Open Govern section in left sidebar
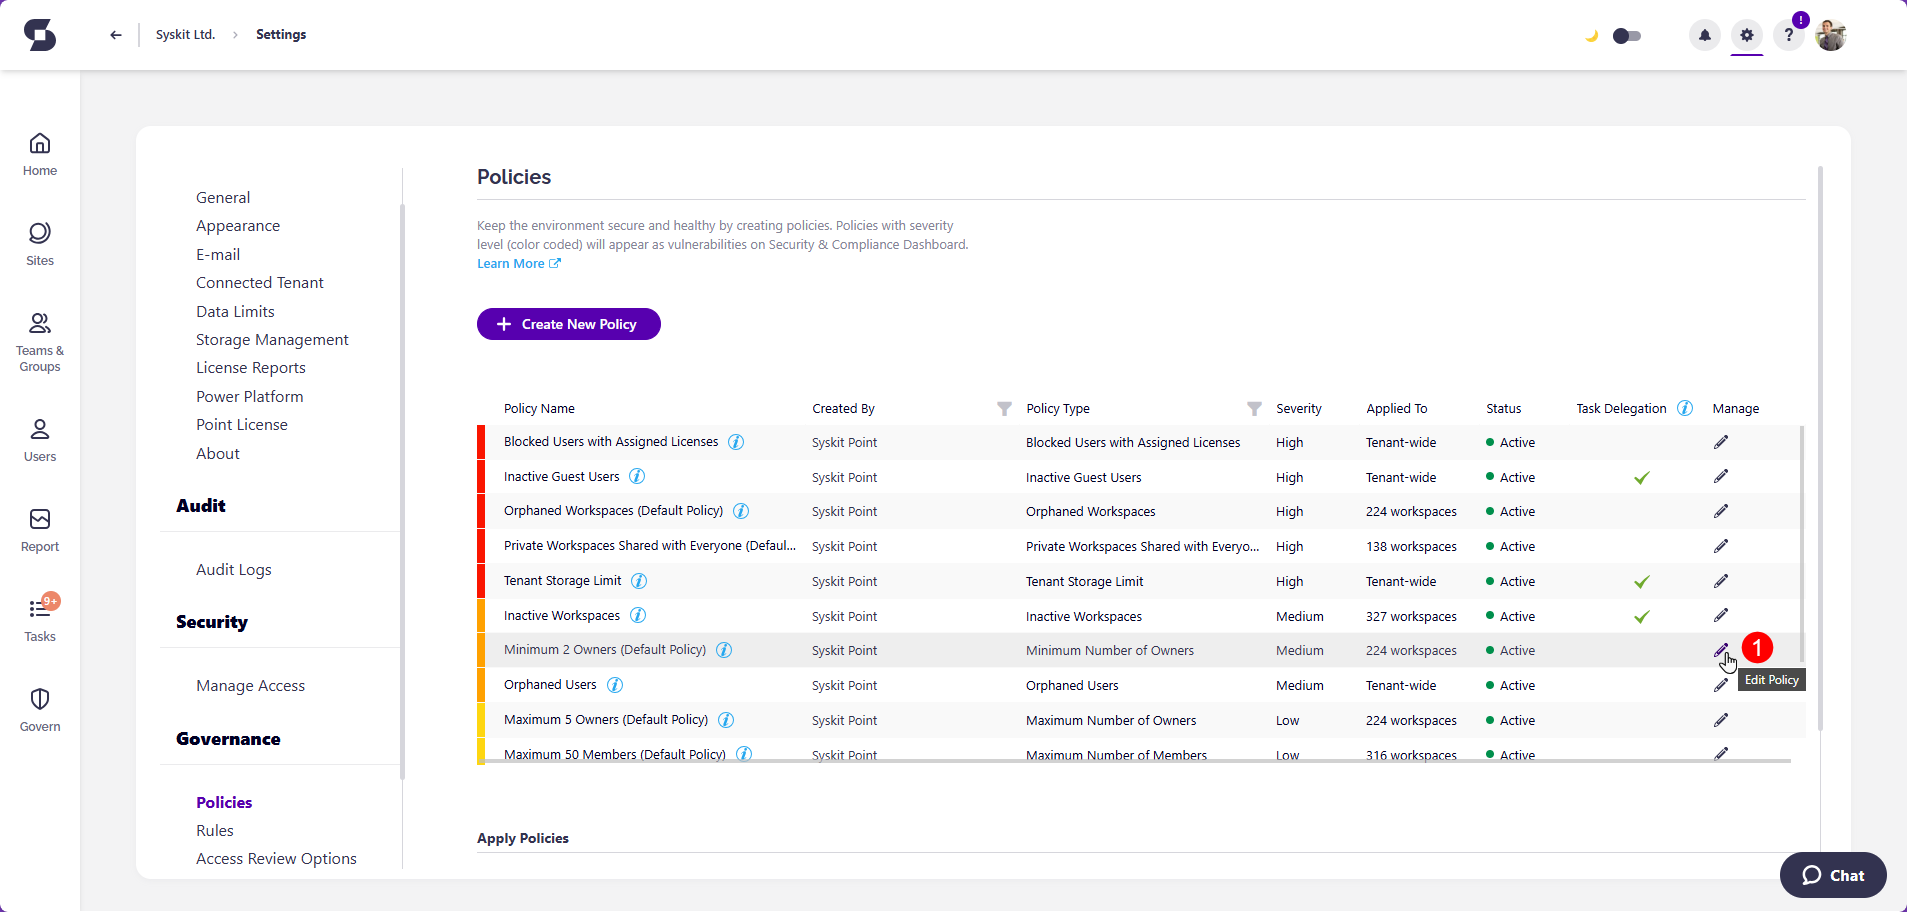This screenshot has height=912, width=1907. tap(40, 710)
